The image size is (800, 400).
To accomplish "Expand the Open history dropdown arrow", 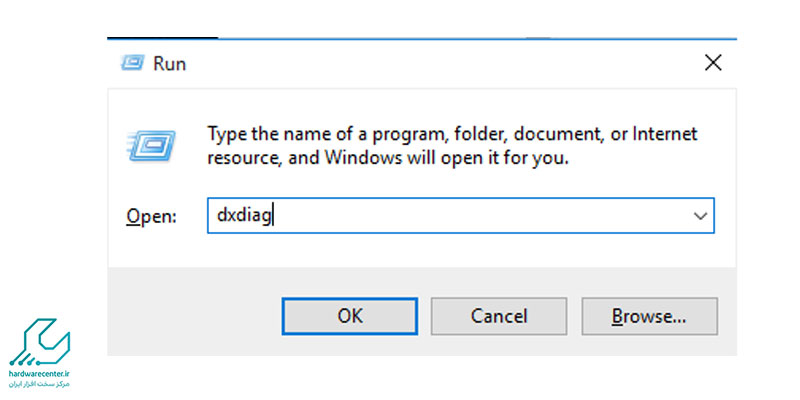I will click(700, 216).
